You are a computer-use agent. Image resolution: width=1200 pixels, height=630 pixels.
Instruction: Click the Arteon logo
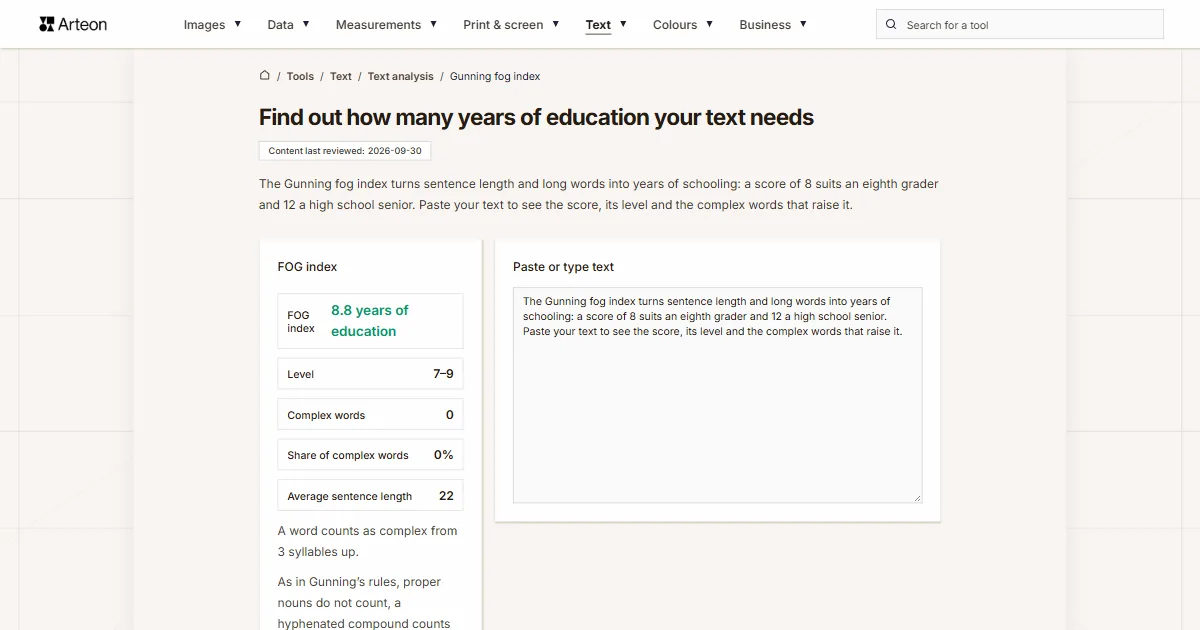click(x=73, y=24)
